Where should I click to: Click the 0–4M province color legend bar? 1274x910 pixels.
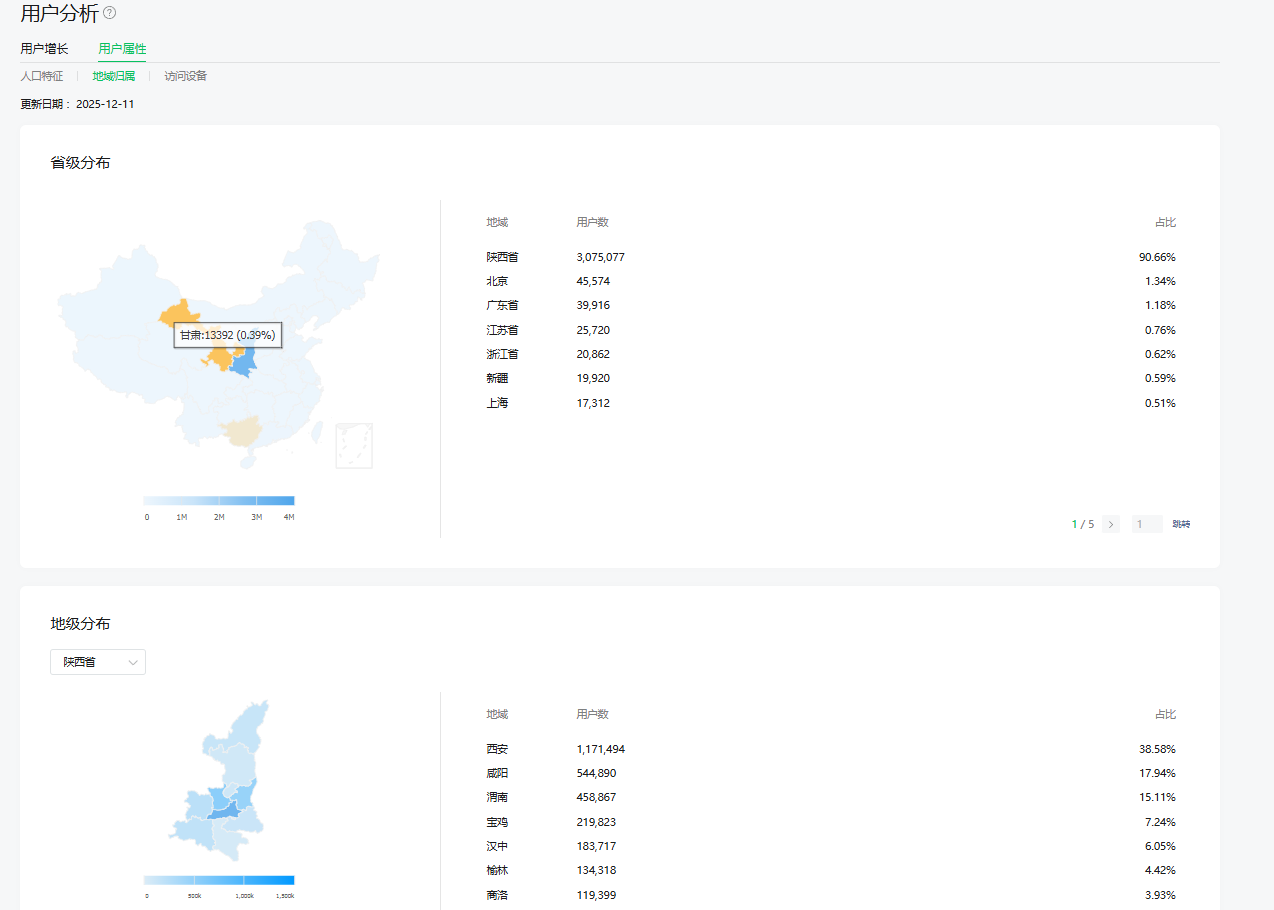(219, 500)
